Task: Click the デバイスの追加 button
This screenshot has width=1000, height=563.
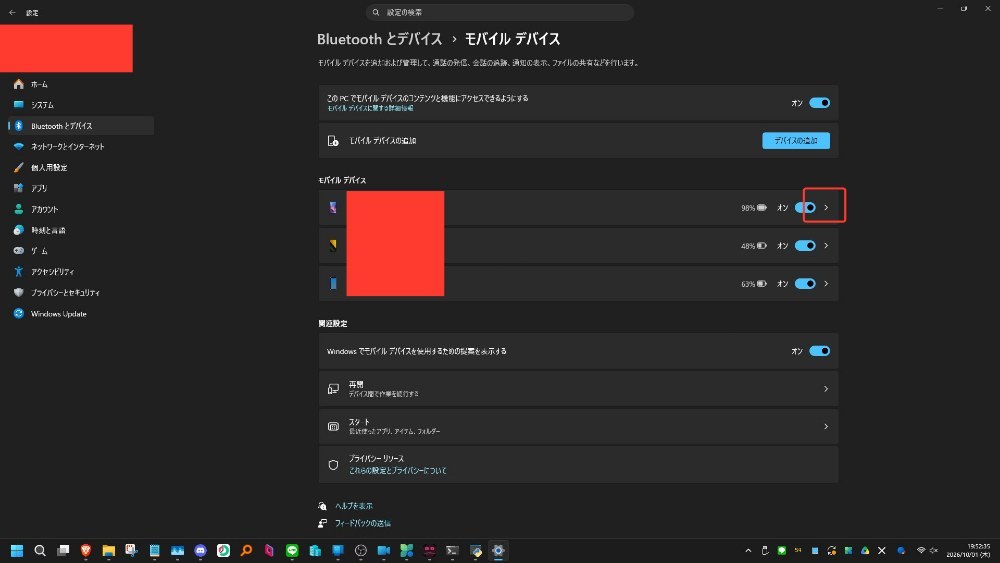Action: (x=796, y=140)
